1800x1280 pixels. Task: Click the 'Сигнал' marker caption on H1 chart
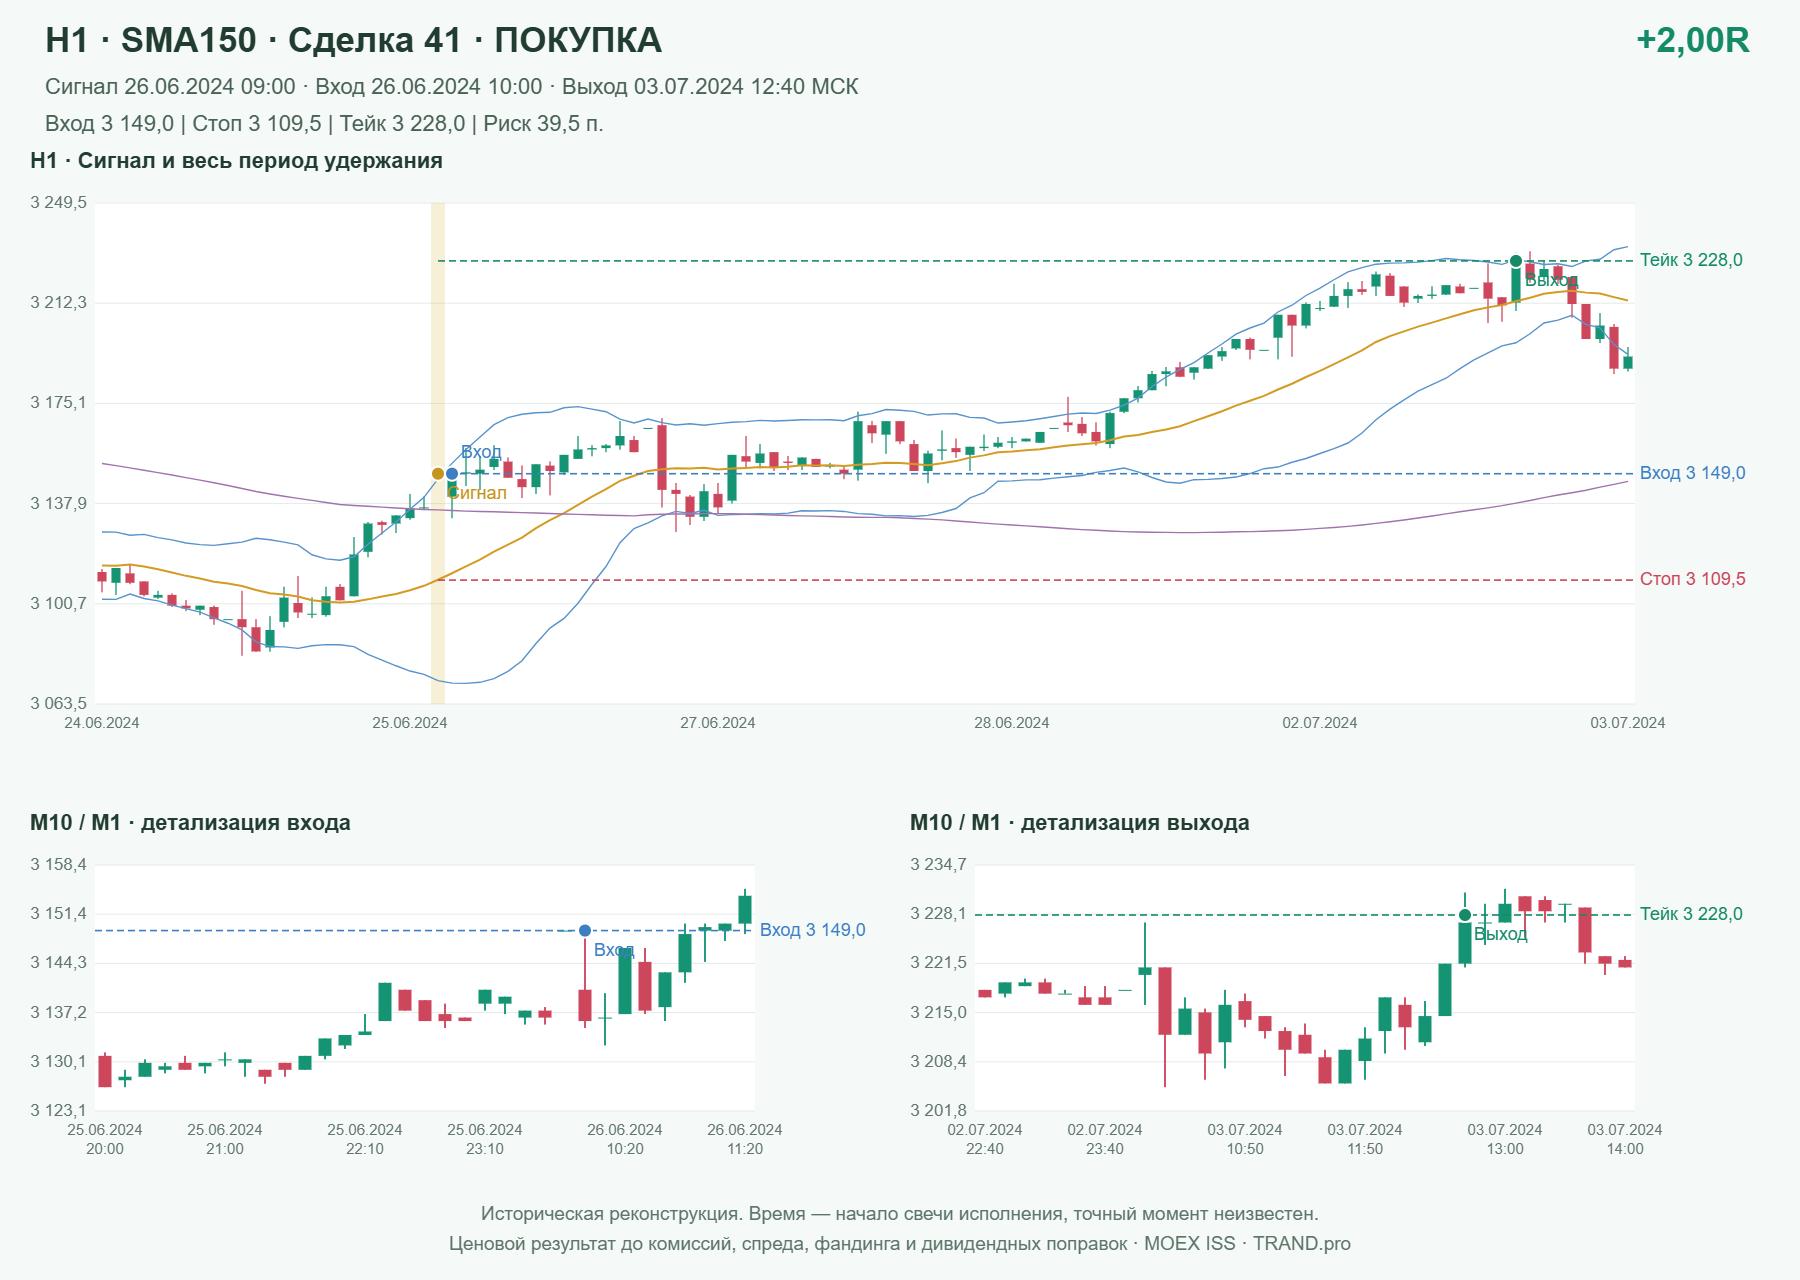pyautogui.click(x=477, y=493)
